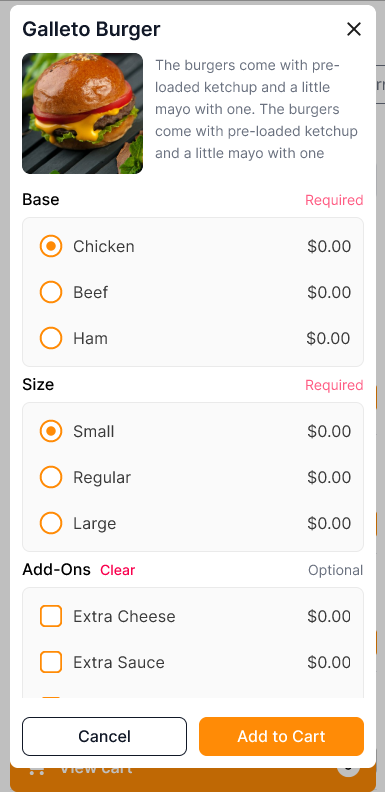The height and width of the screenshot is (792, 385).
Task: Select Large size radio button
Action: click(x=51, y=523)
